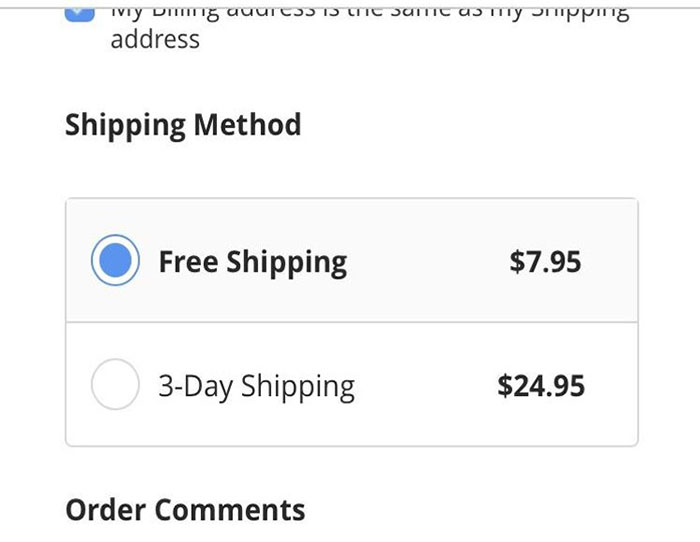Click the word address under the checkbox
The image size is (700, 542).
pos(155,39)
